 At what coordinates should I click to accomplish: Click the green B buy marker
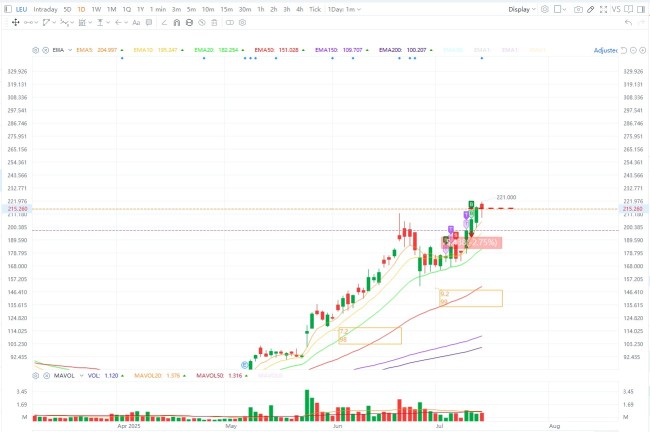pyautogui.click(x=471, y=204)
